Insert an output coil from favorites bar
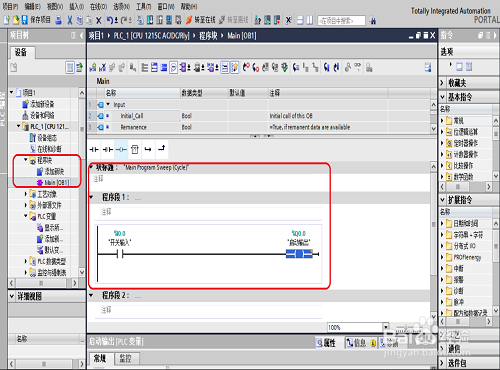Image resolution: width=500 pixels, height=370 pixels. point(121,149)
